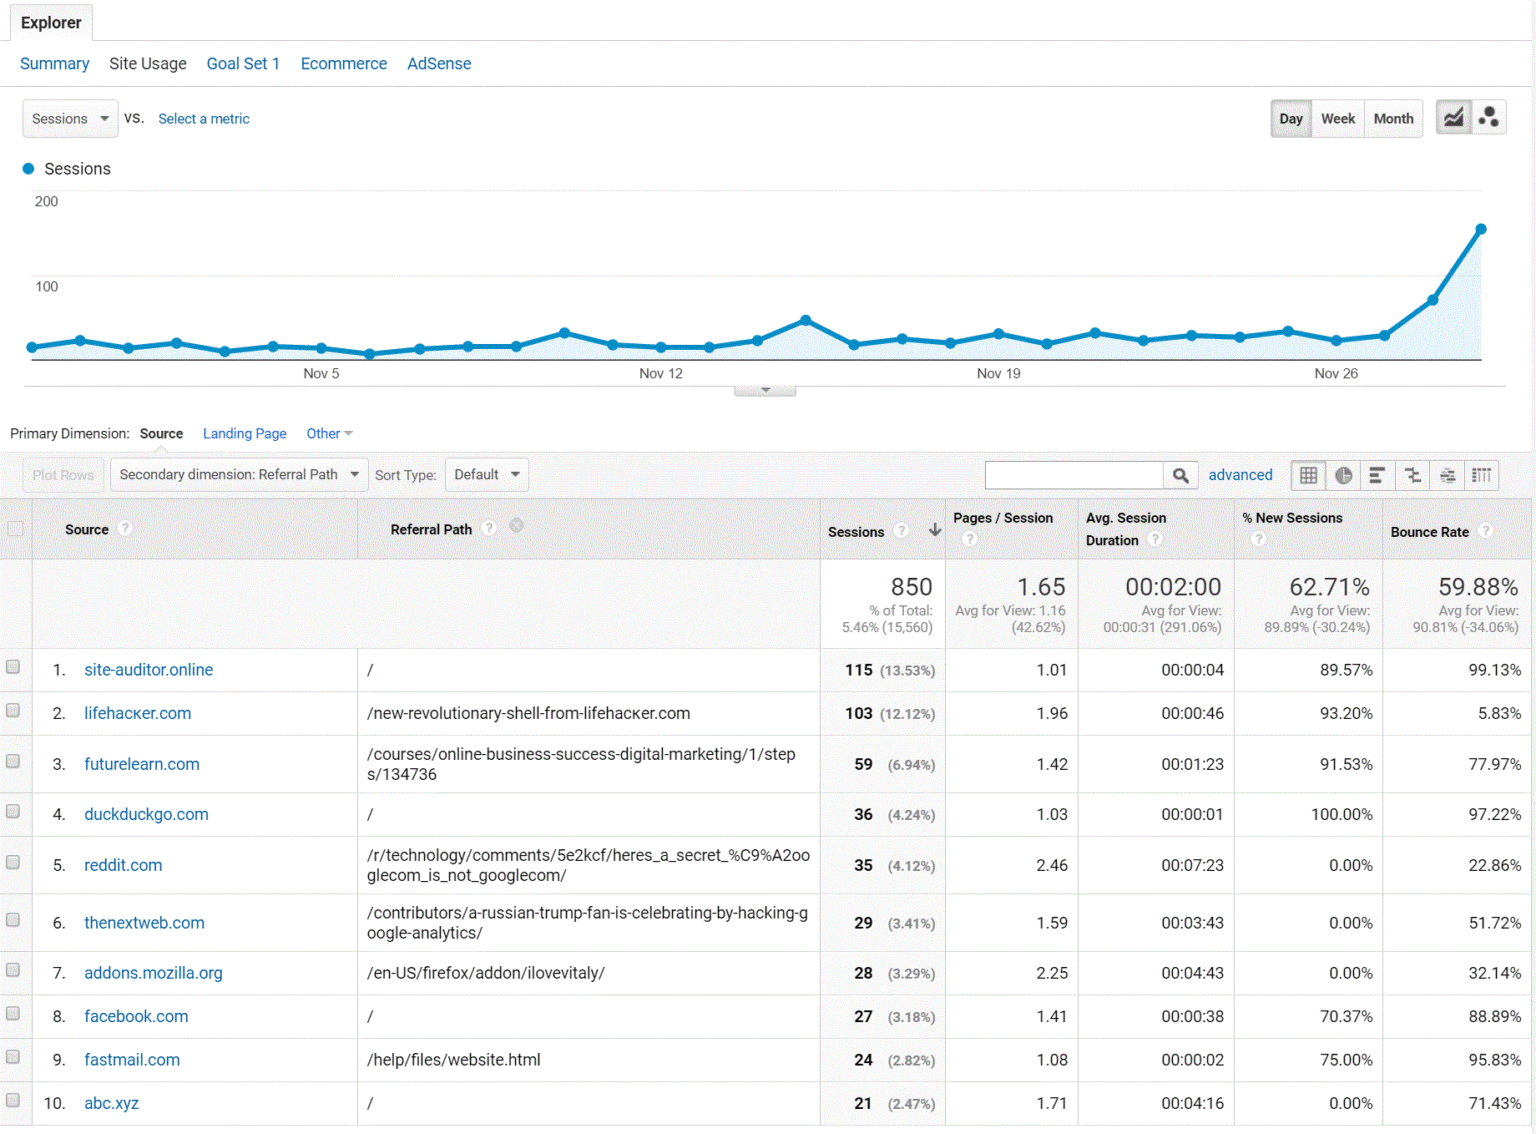Switch to the Ecommerce tab

343,63
